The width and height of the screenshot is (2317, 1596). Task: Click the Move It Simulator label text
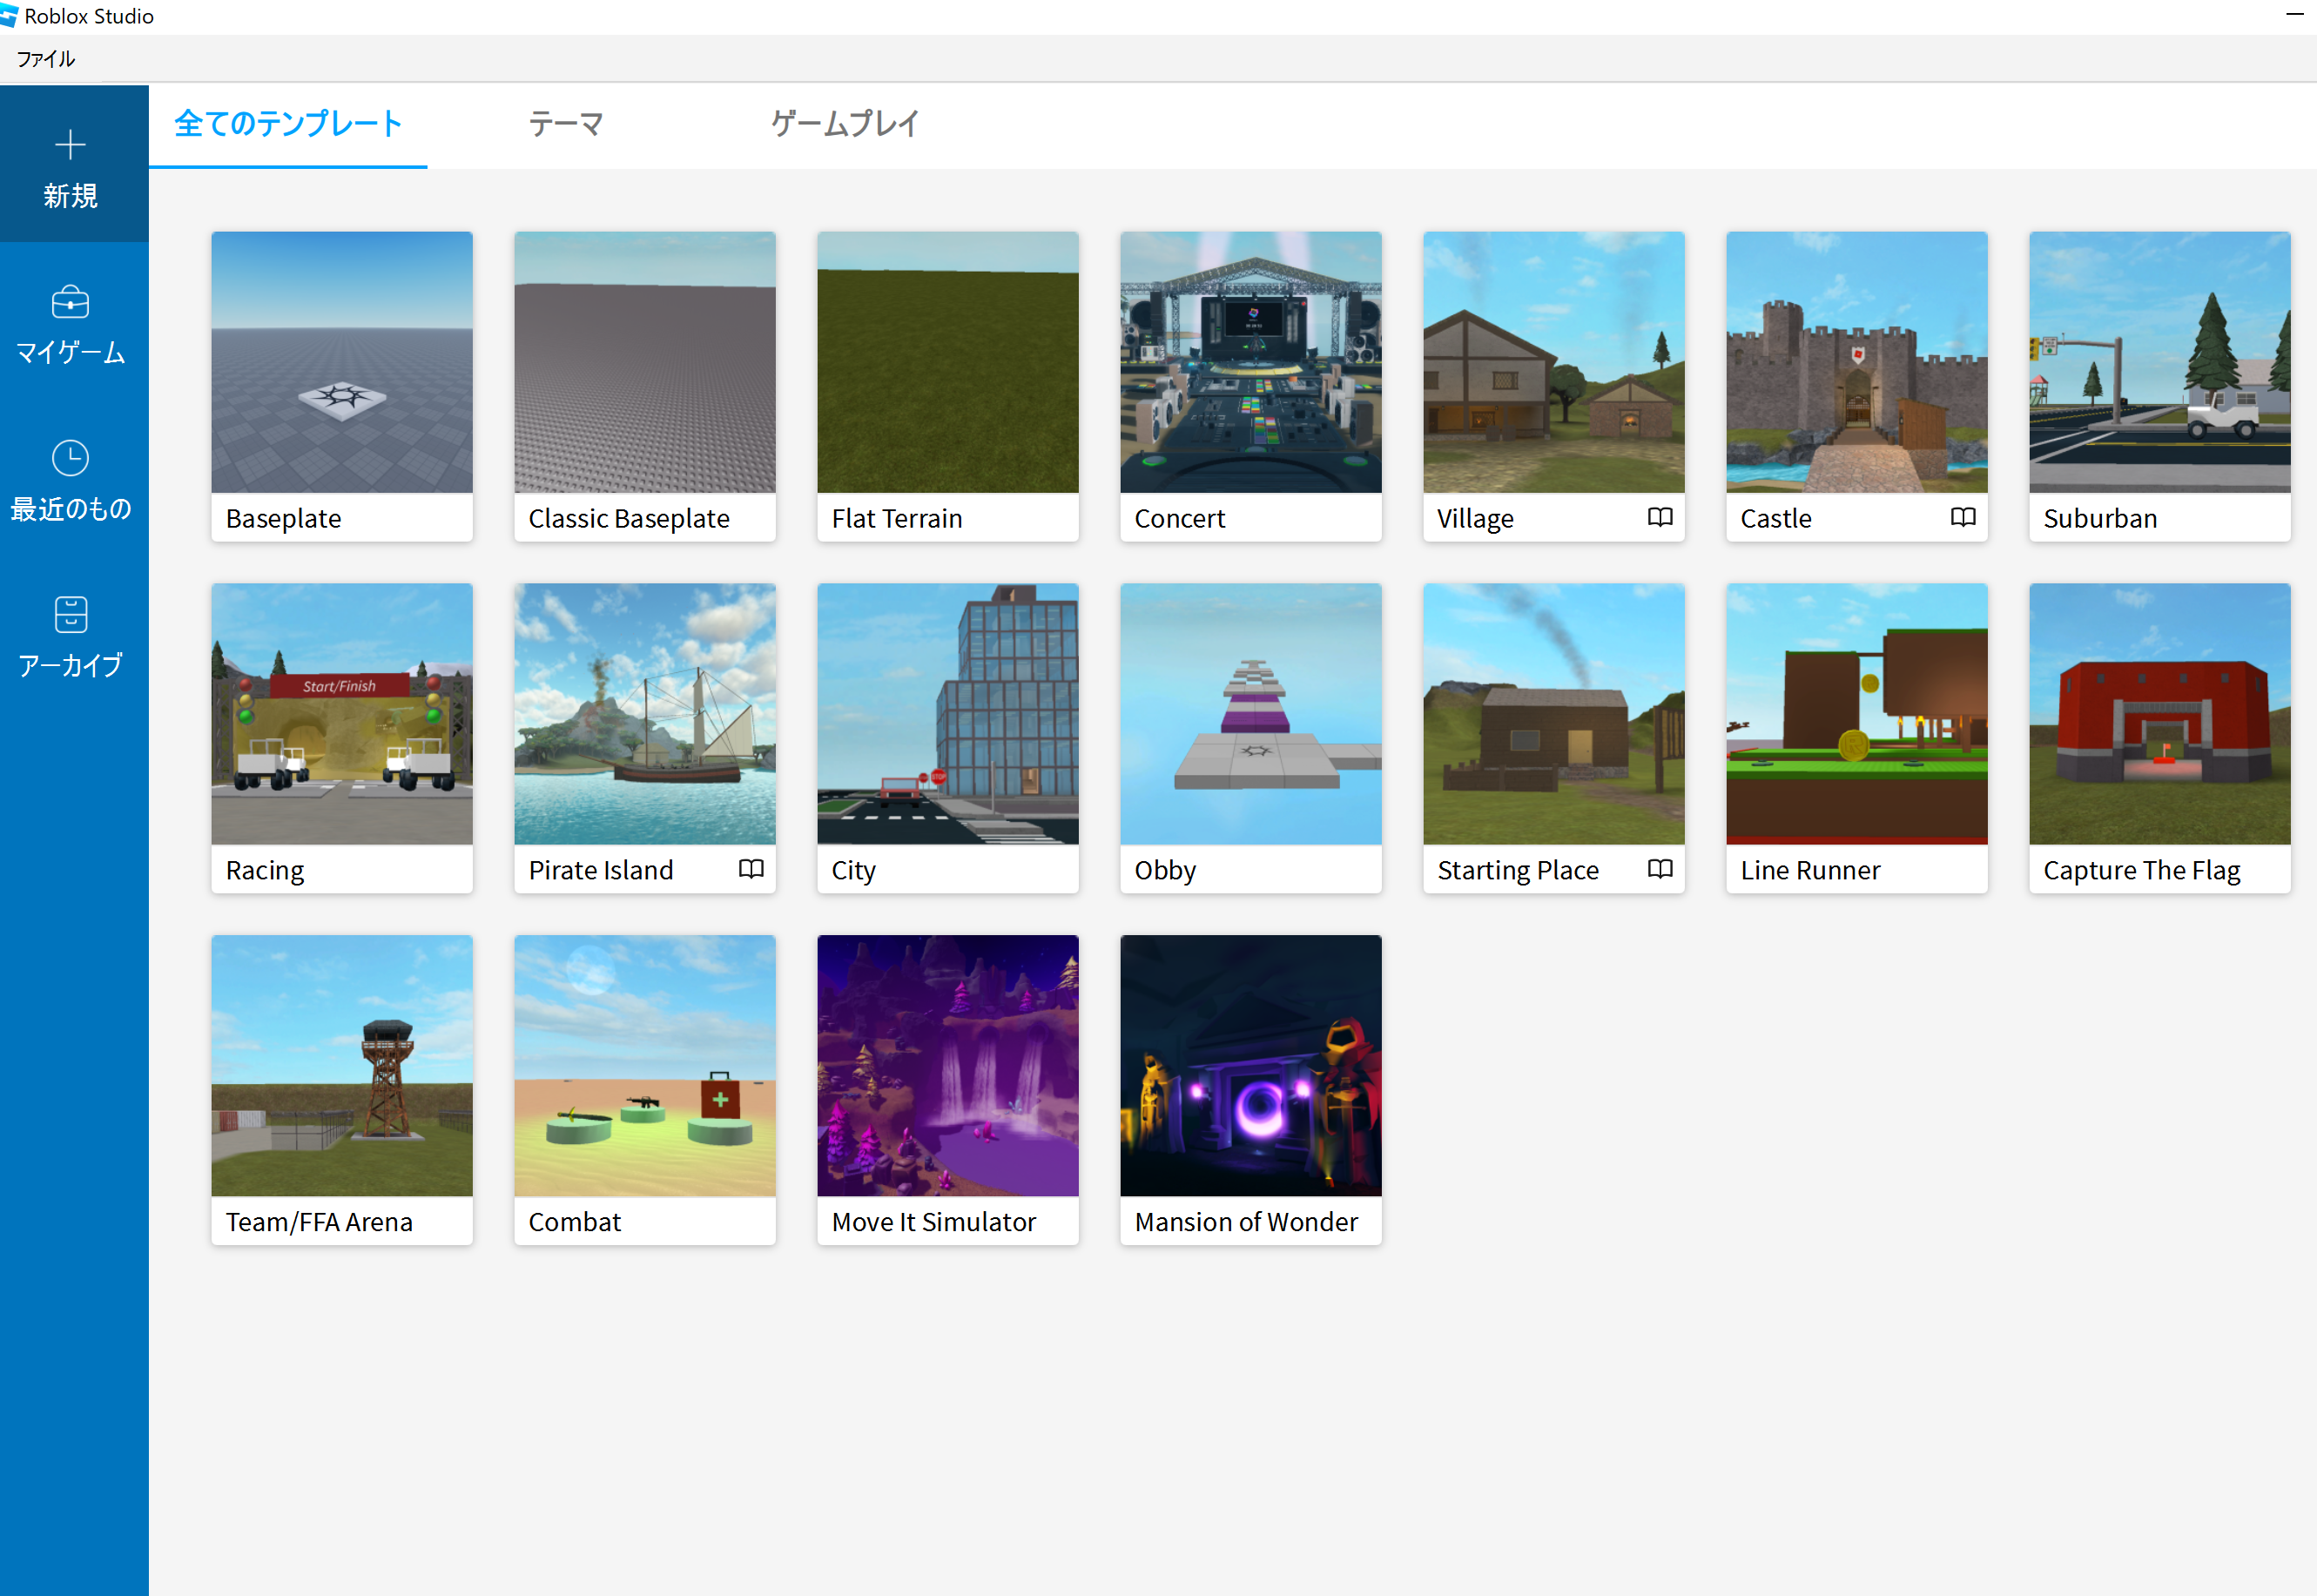click(x=934, y=1223)
